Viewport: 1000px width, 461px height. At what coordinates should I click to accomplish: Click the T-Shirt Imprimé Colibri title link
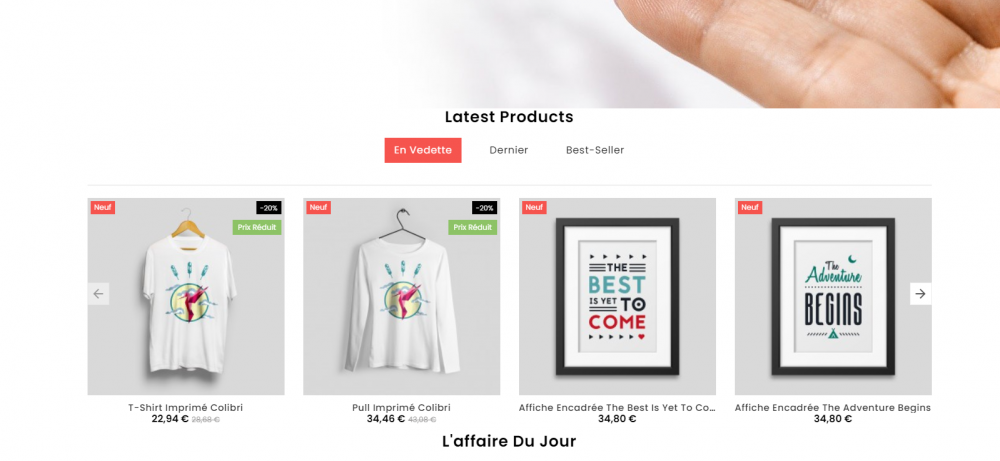pos(186,407)
